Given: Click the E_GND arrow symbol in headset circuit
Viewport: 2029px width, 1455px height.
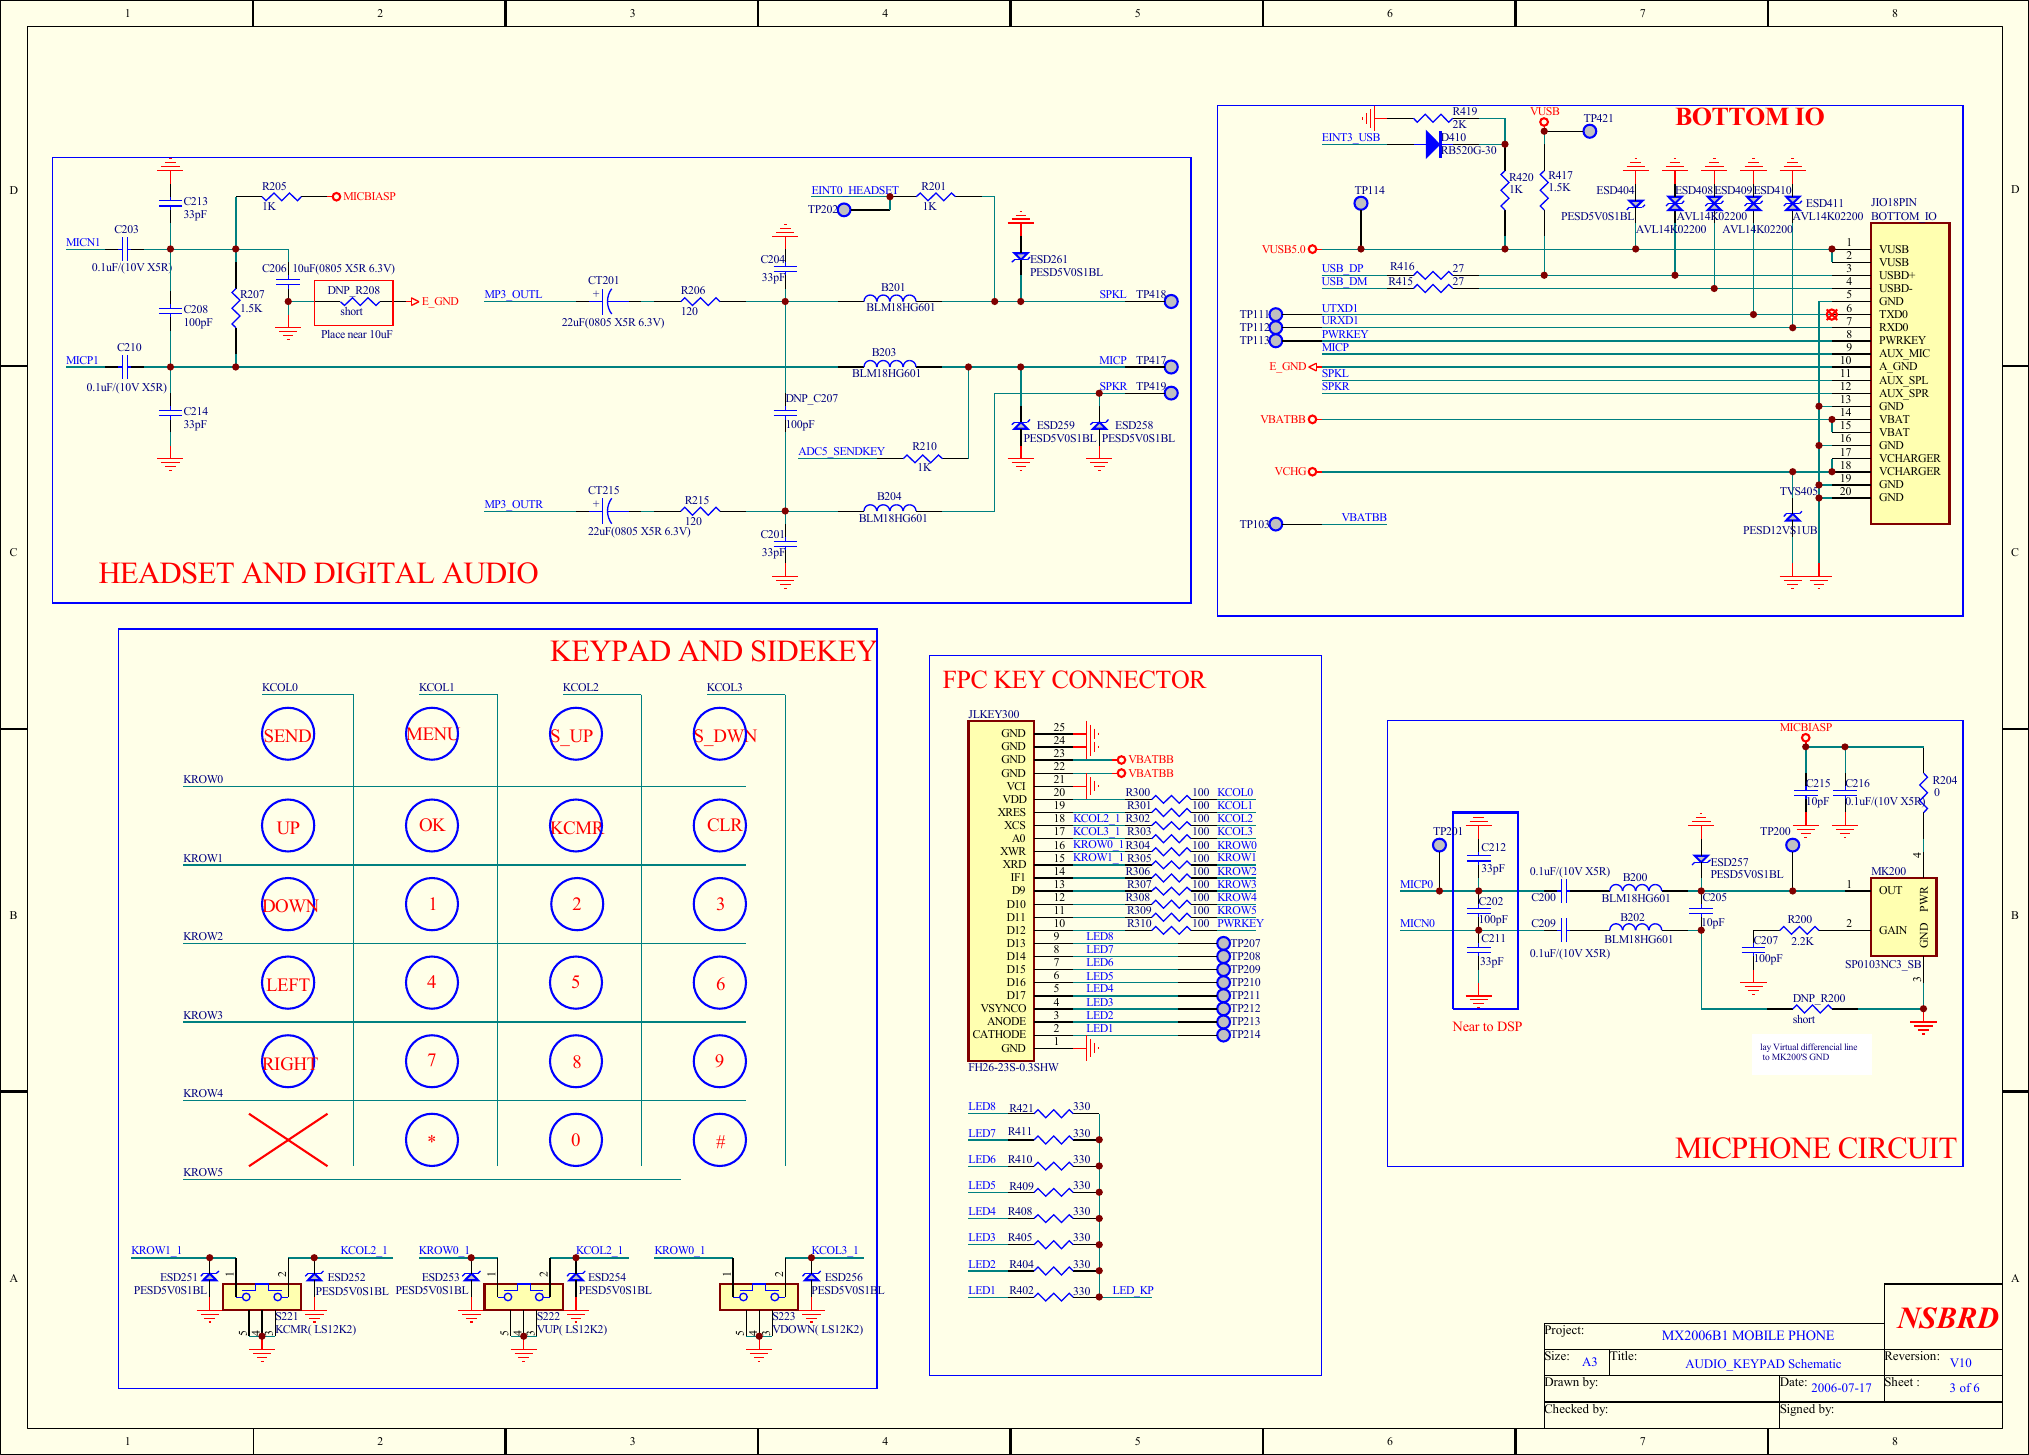Looking at the screenshot, I should (x=414, y=300).
